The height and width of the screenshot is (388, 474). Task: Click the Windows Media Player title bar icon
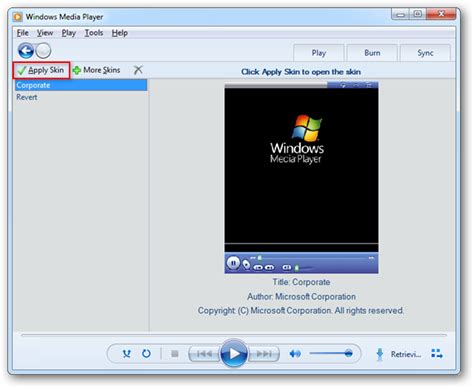[18, 16]
